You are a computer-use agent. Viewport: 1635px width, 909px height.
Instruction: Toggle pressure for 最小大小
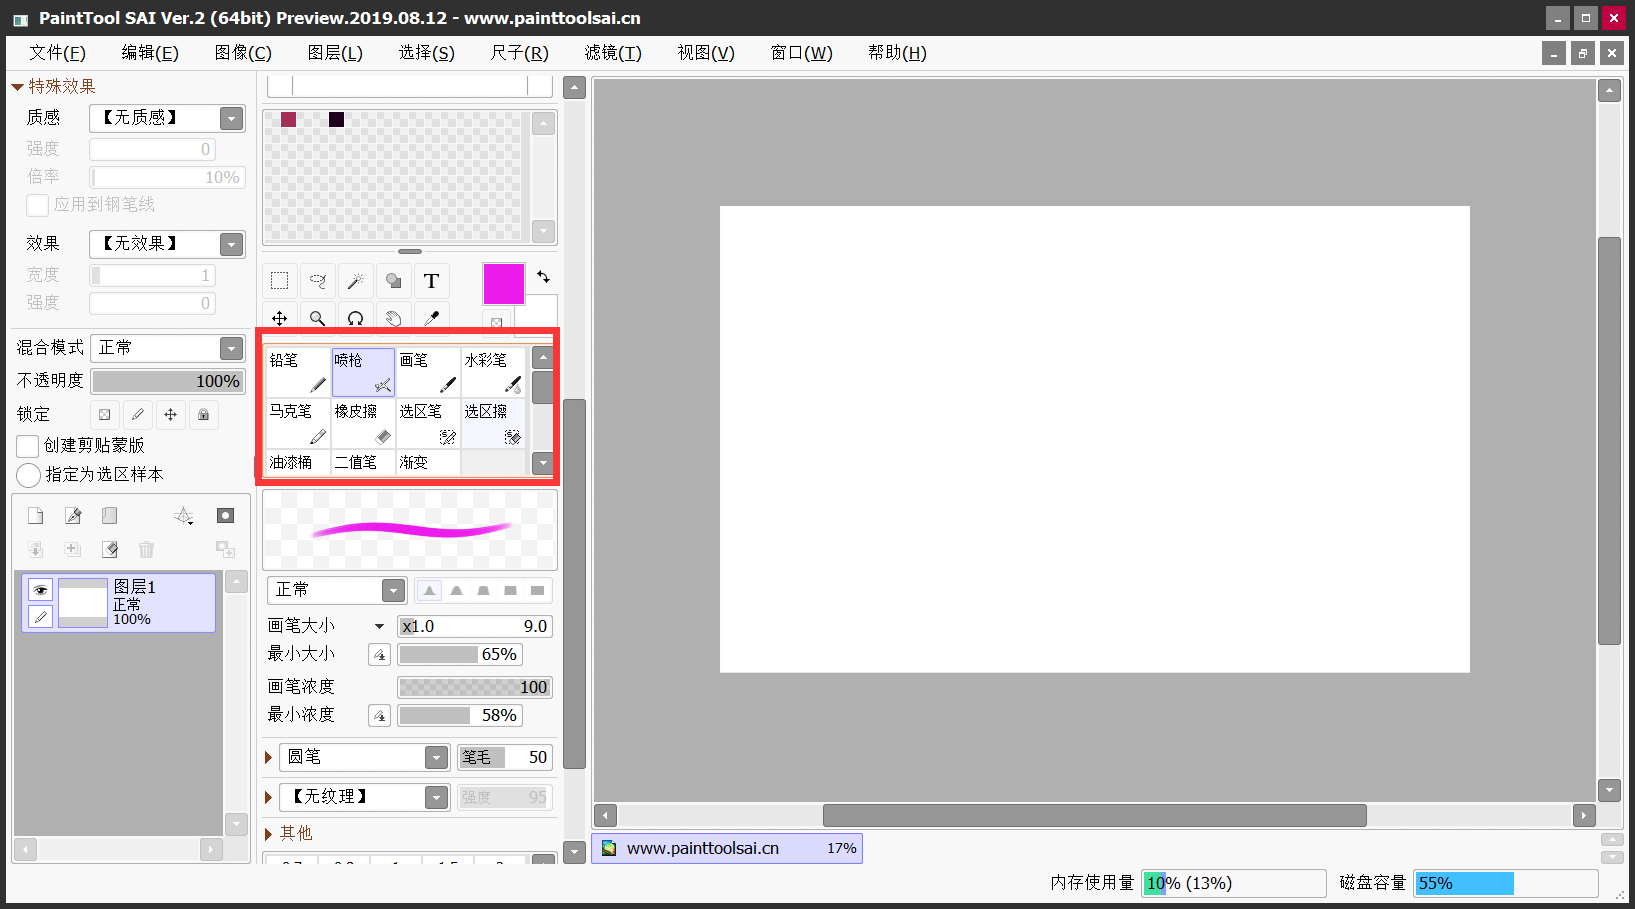pyautogui.click(x=379, y=655)
